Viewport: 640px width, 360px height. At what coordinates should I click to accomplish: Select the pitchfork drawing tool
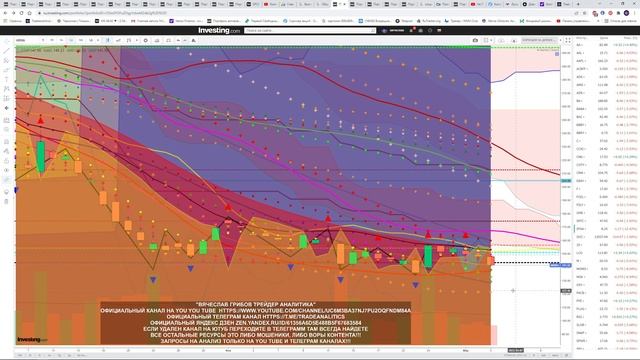coord(7,60)
